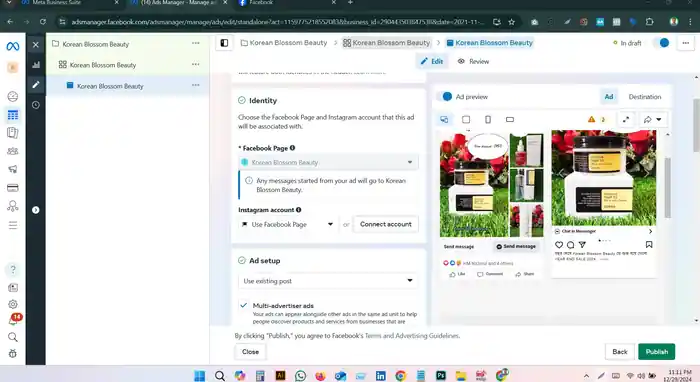Click the Meta logo icon
Screen dimensions: 700x382
tap(12, 46)
